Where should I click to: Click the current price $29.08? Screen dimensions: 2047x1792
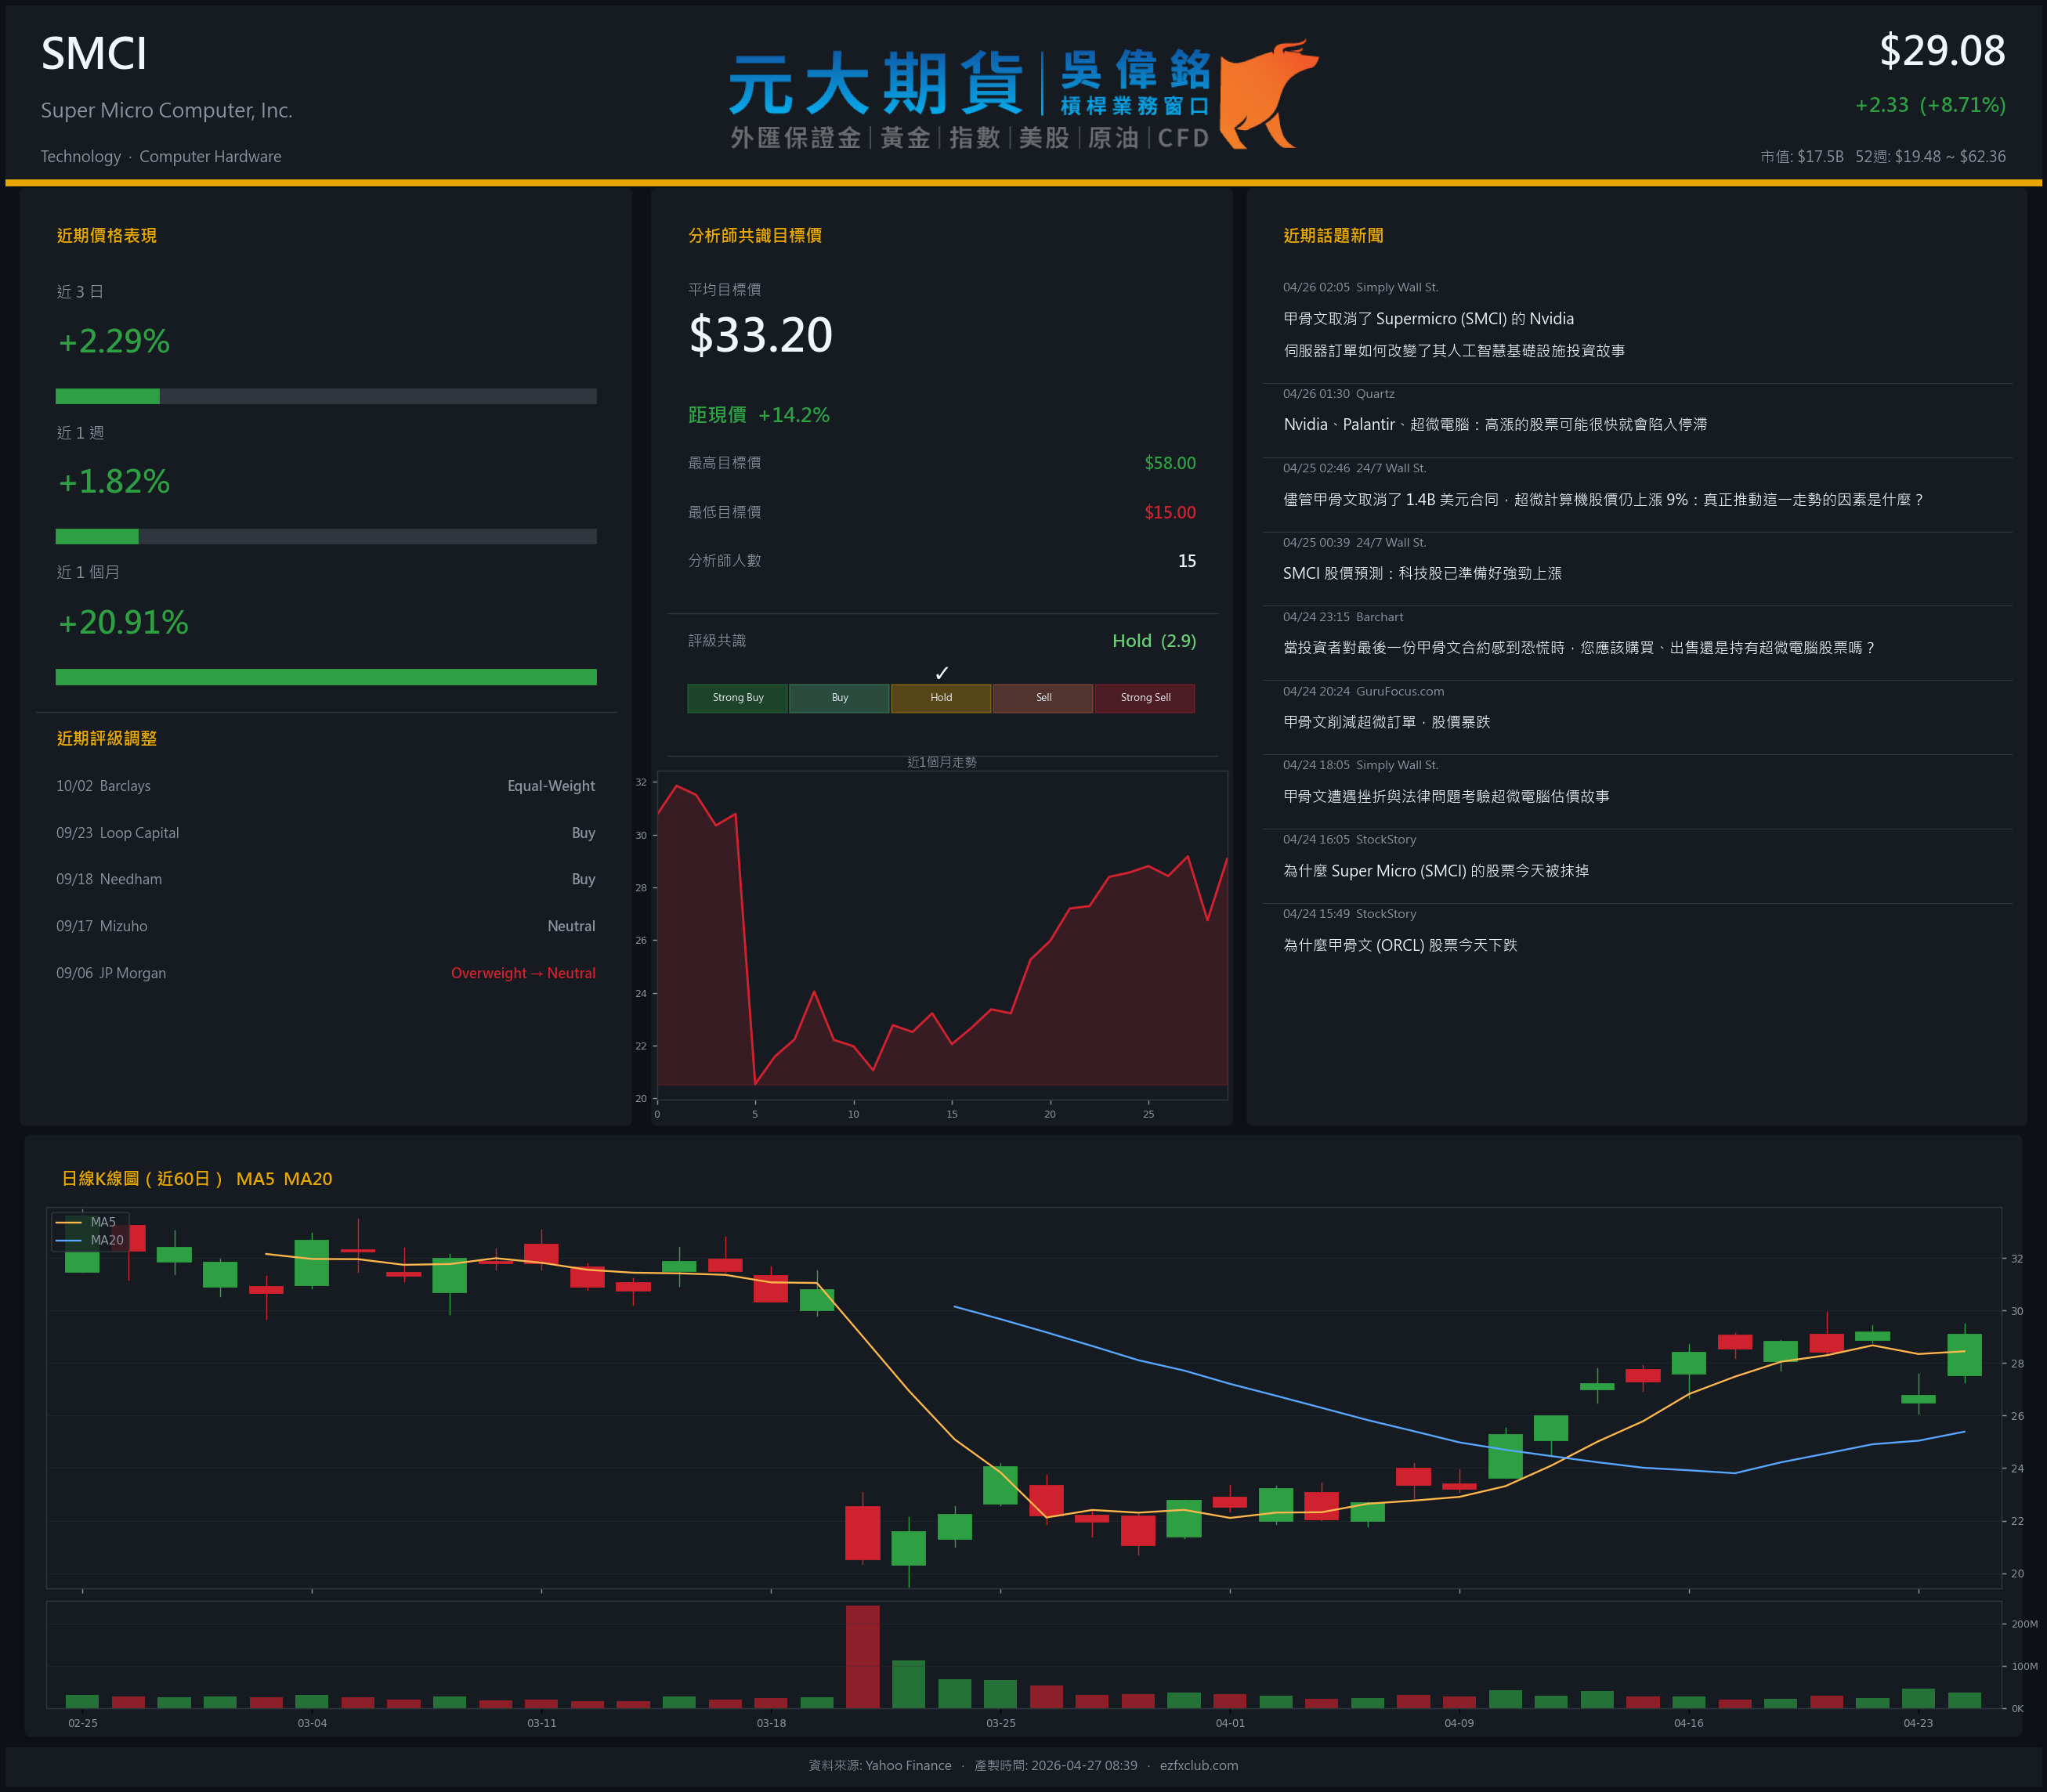(x=1942, y=51)
